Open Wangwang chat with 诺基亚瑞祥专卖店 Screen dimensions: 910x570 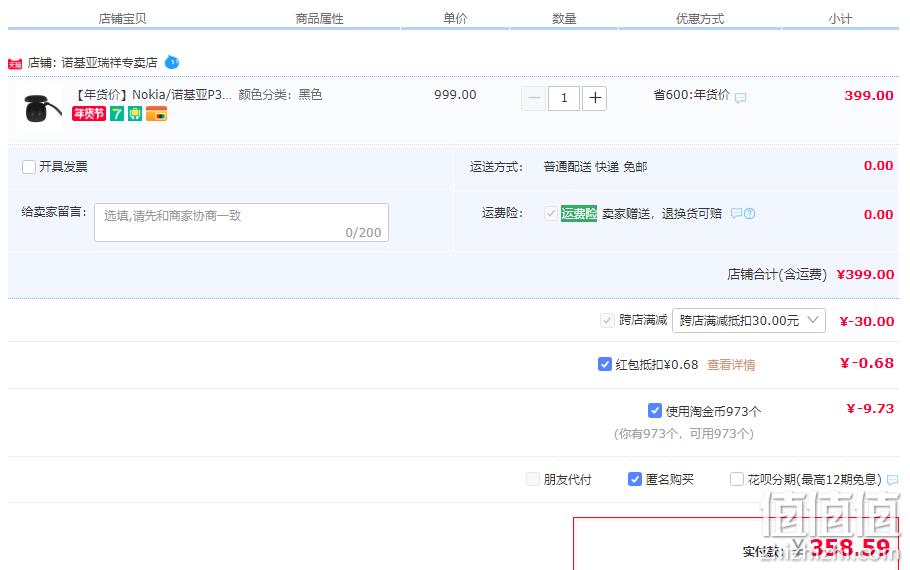(x=172, y=62)
